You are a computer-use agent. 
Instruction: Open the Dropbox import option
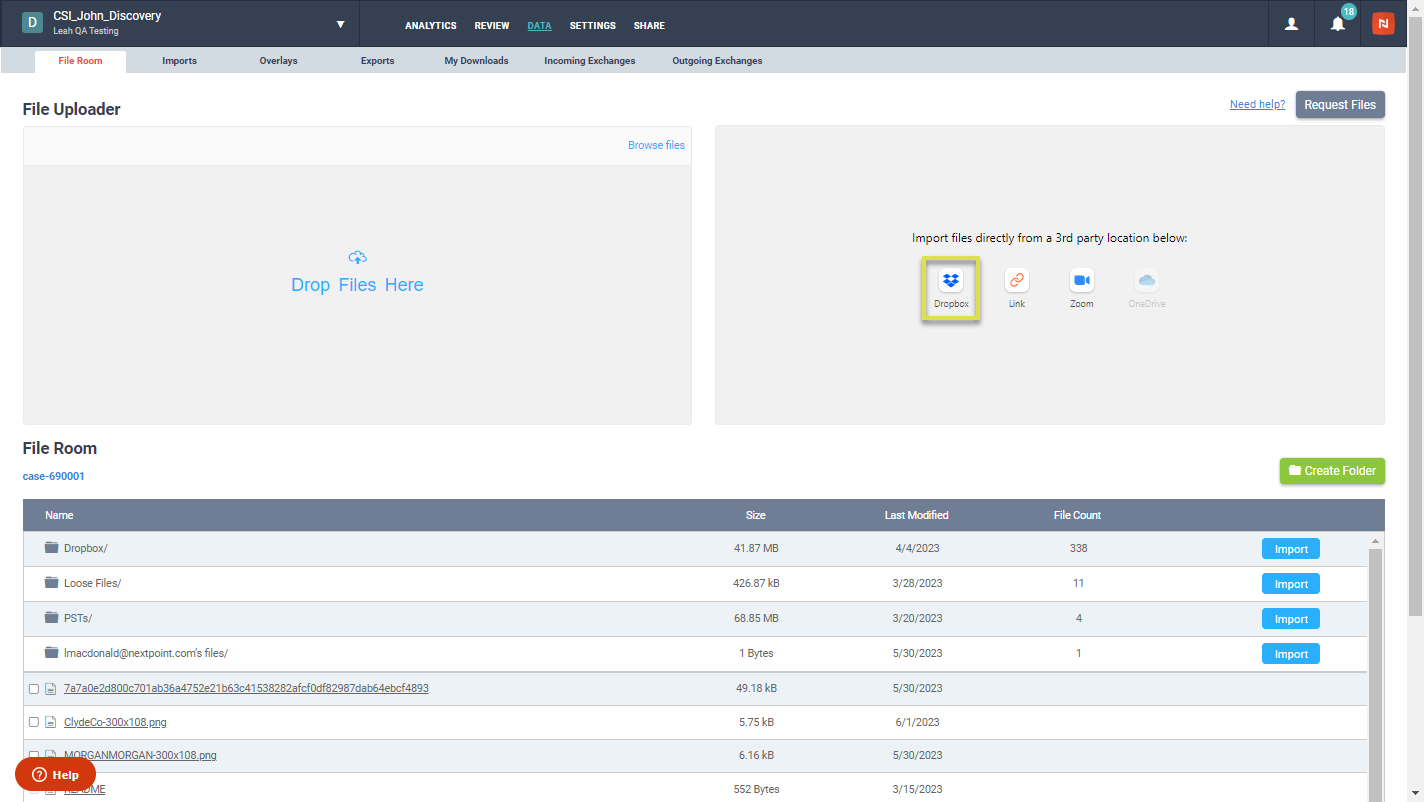tap(951, 289)
